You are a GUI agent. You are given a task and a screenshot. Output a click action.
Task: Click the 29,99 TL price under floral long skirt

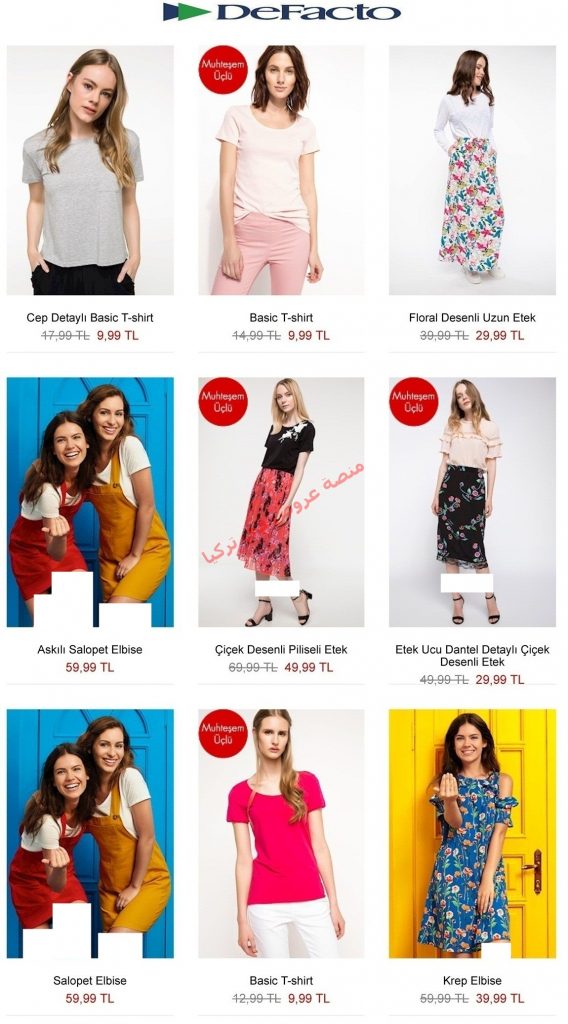click(500, 336)
